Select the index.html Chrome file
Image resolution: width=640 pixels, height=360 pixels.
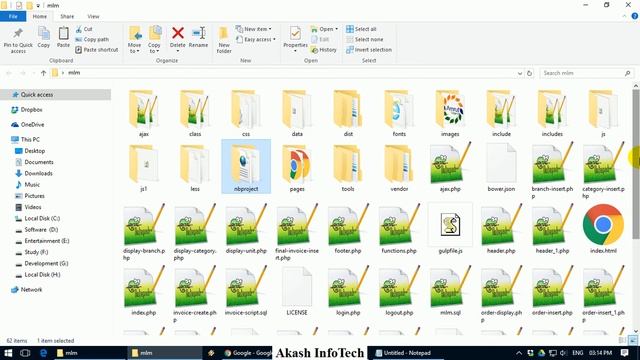click(x=603, y=229)
